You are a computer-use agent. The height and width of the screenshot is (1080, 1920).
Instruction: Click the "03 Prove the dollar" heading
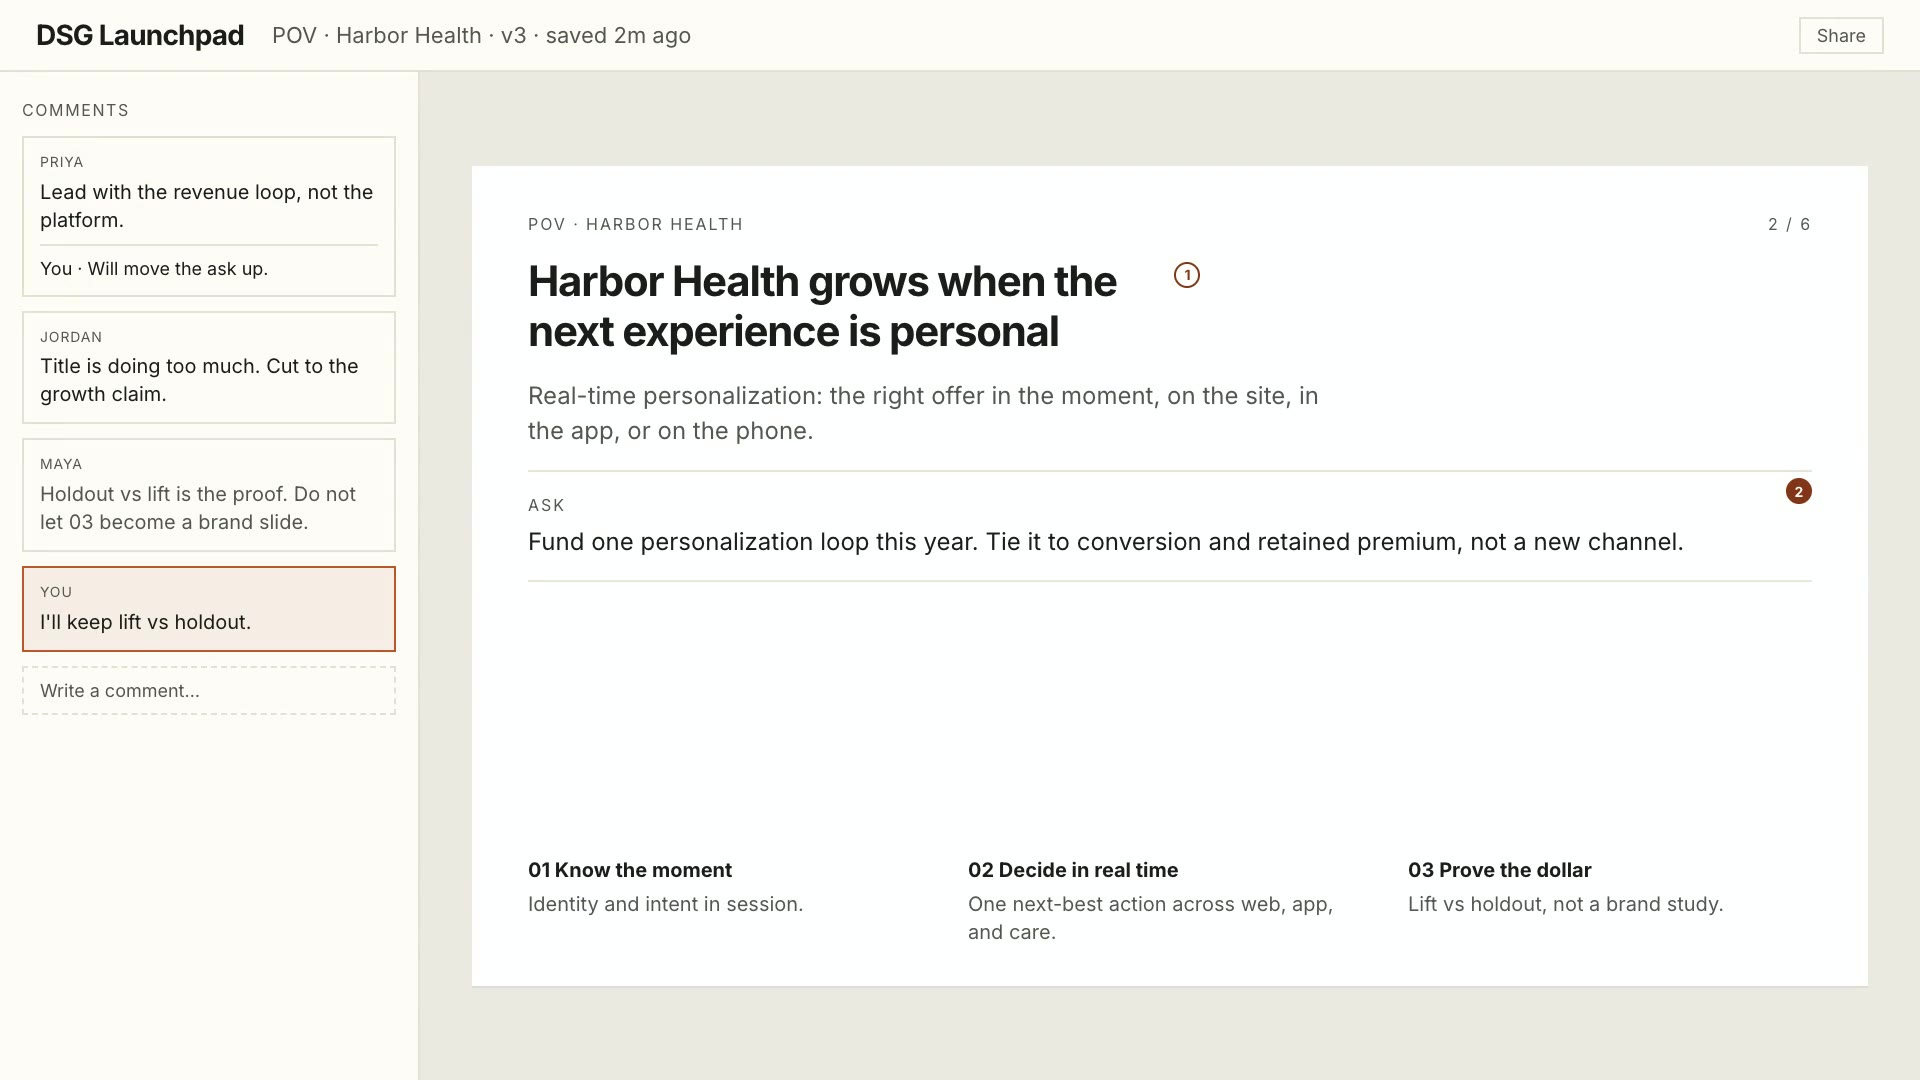pyautogui.click(x=1499, y=870)
